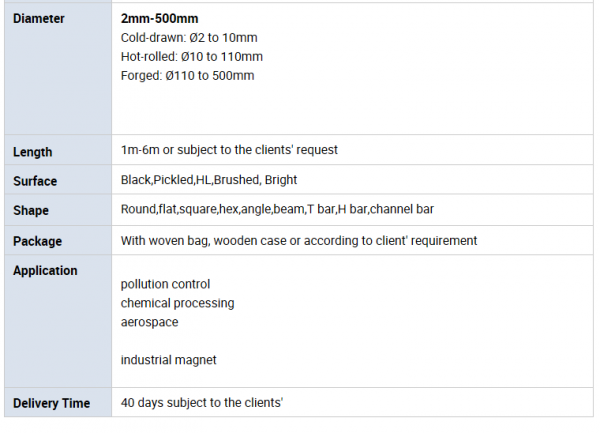The width and height of the screenshot is (600, 433).
Task: Click the Round, flat, square shape list text
Action: coord(276,209)
